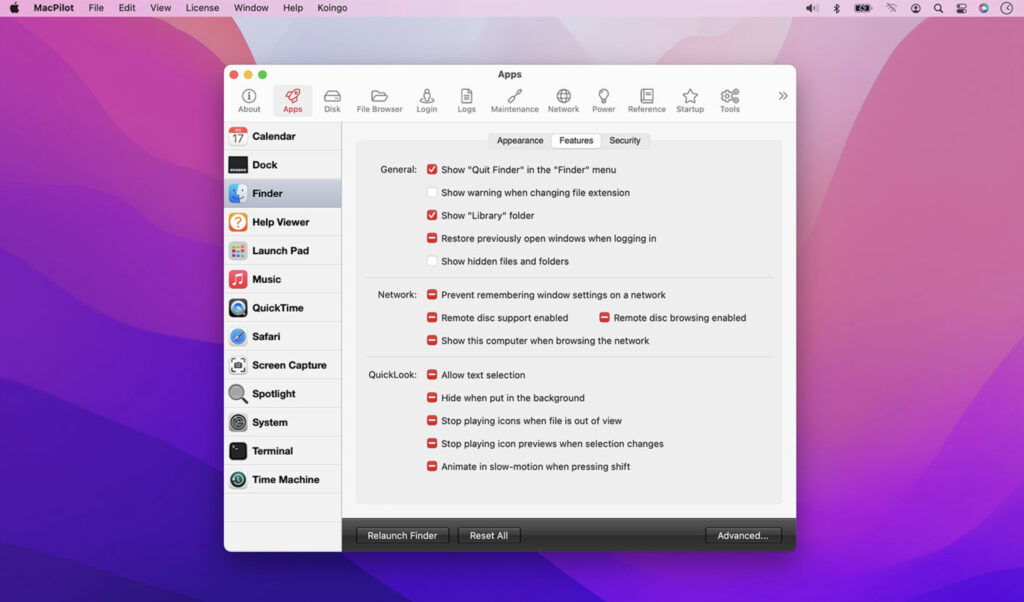Toggle Remote disc support enabled
Viewport: 1024px width, 602px height.
[x=432, y=318]
